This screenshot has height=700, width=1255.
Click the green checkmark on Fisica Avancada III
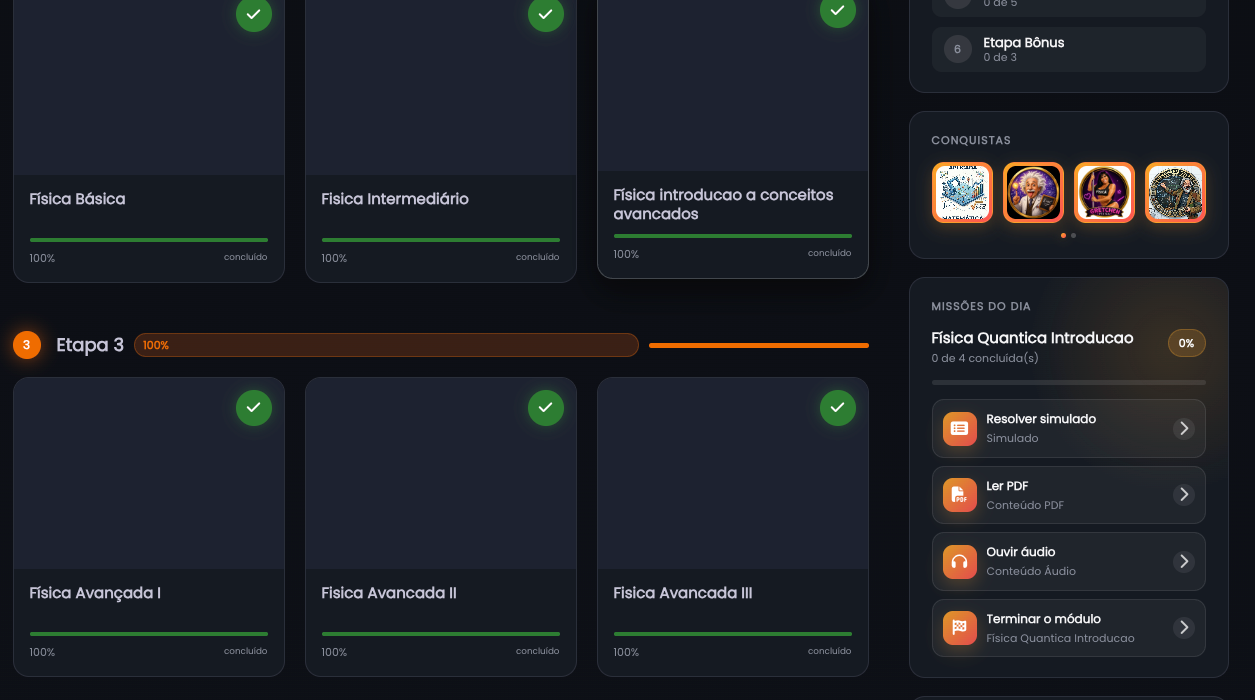[838, 408]
